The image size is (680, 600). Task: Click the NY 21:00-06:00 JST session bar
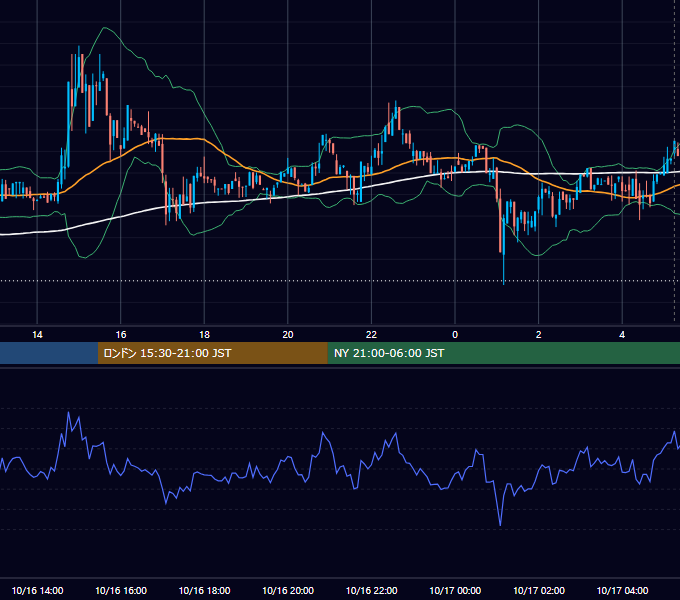(x=503, y=353)
